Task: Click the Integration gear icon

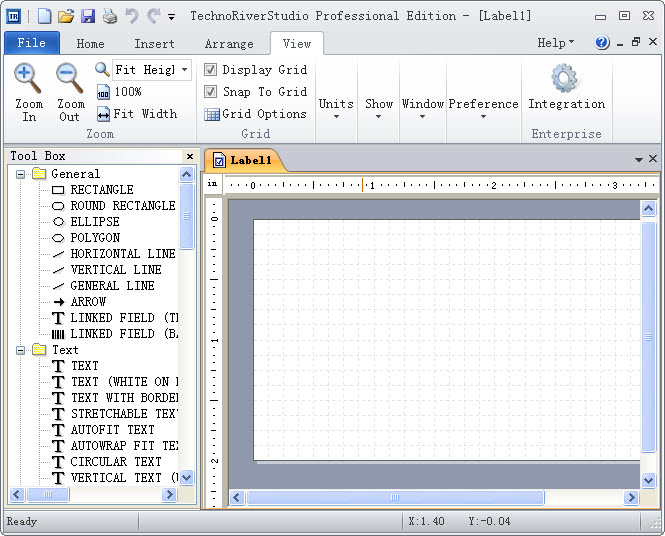Action: [x=566, y=78]
